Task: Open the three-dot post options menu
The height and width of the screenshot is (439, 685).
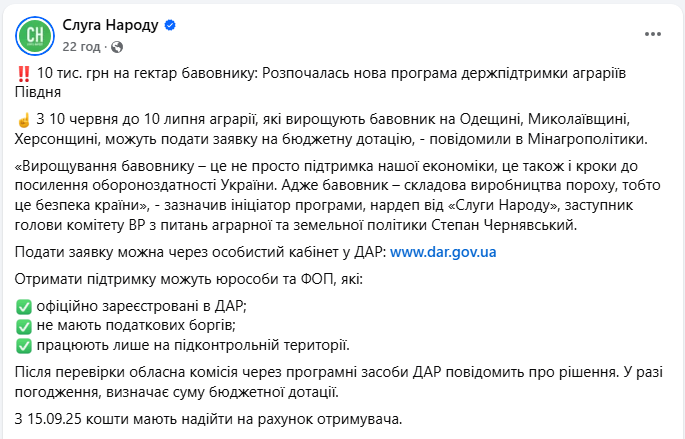Action: click(x=653, y=33)
